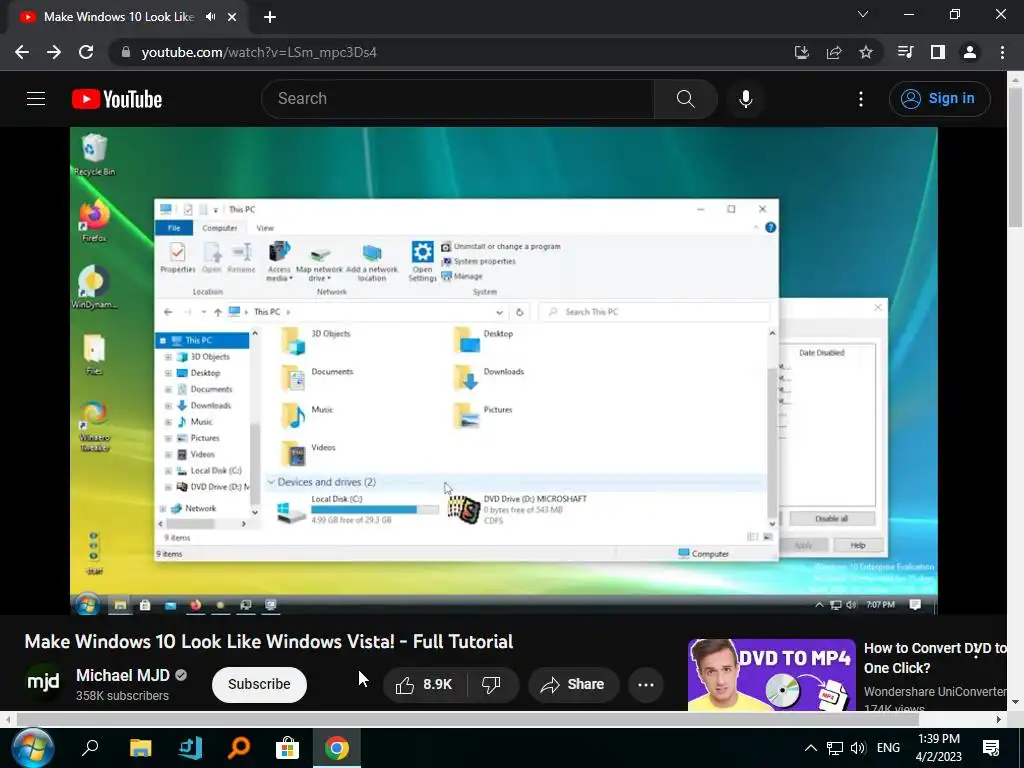Open the orange search app on taskbar
This screenshot has height=768, width=1024.
tap(239, 748)
